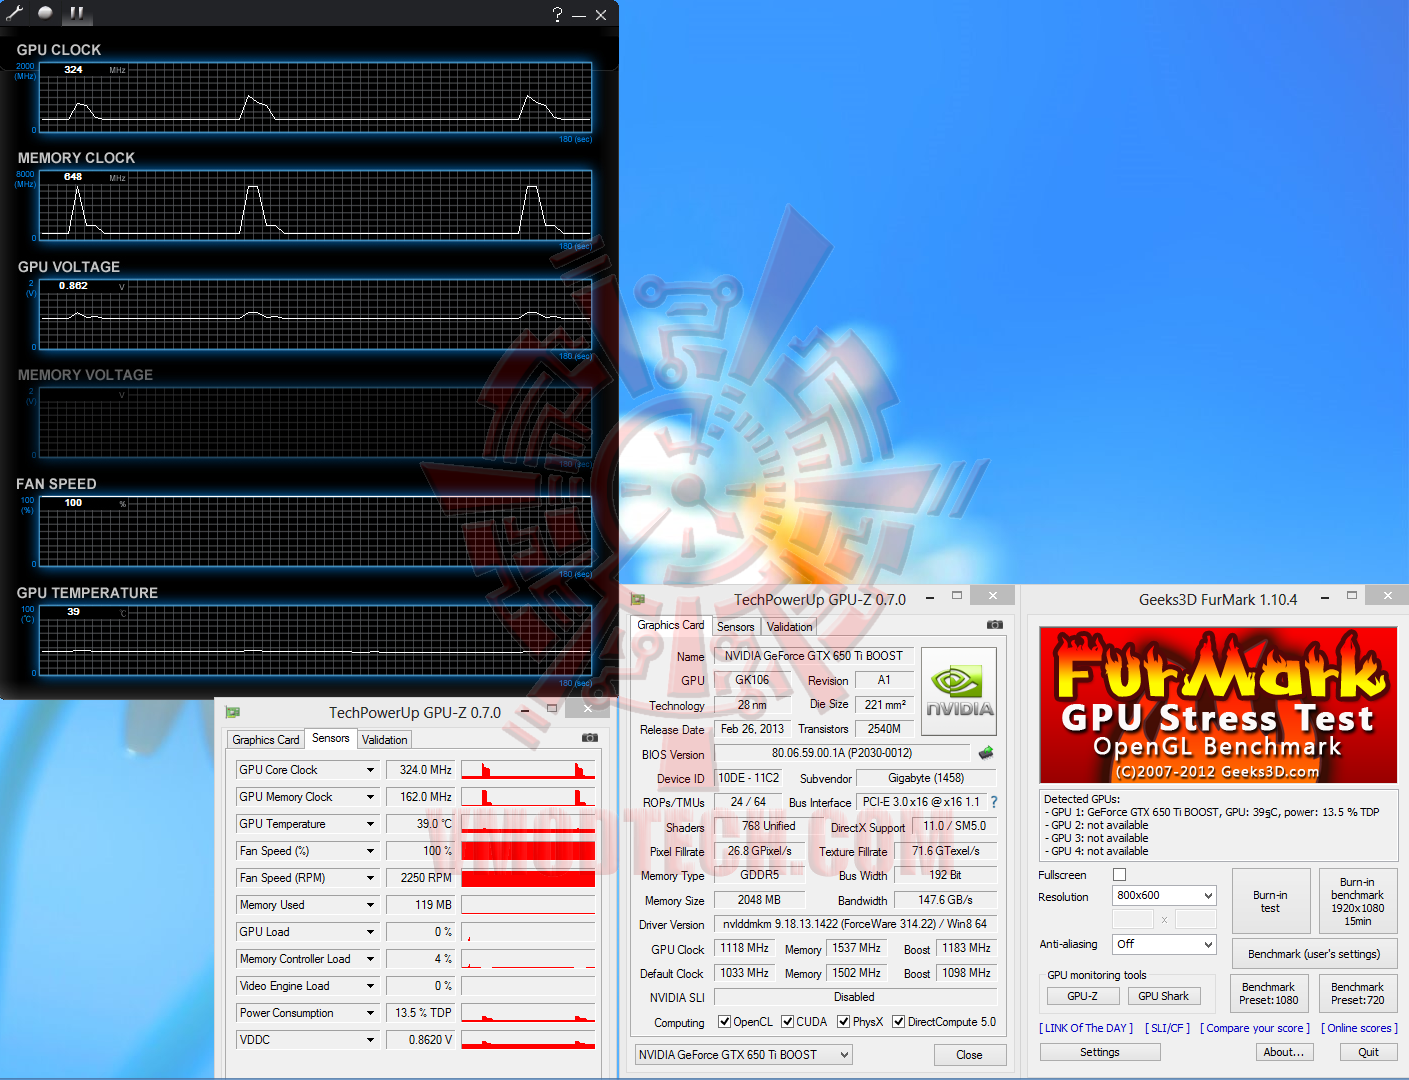This screenshot has width=1409, height=1080.
Task: Click the NVIDIA logo in GPU-Z
Action: click(x=959, y=692)
